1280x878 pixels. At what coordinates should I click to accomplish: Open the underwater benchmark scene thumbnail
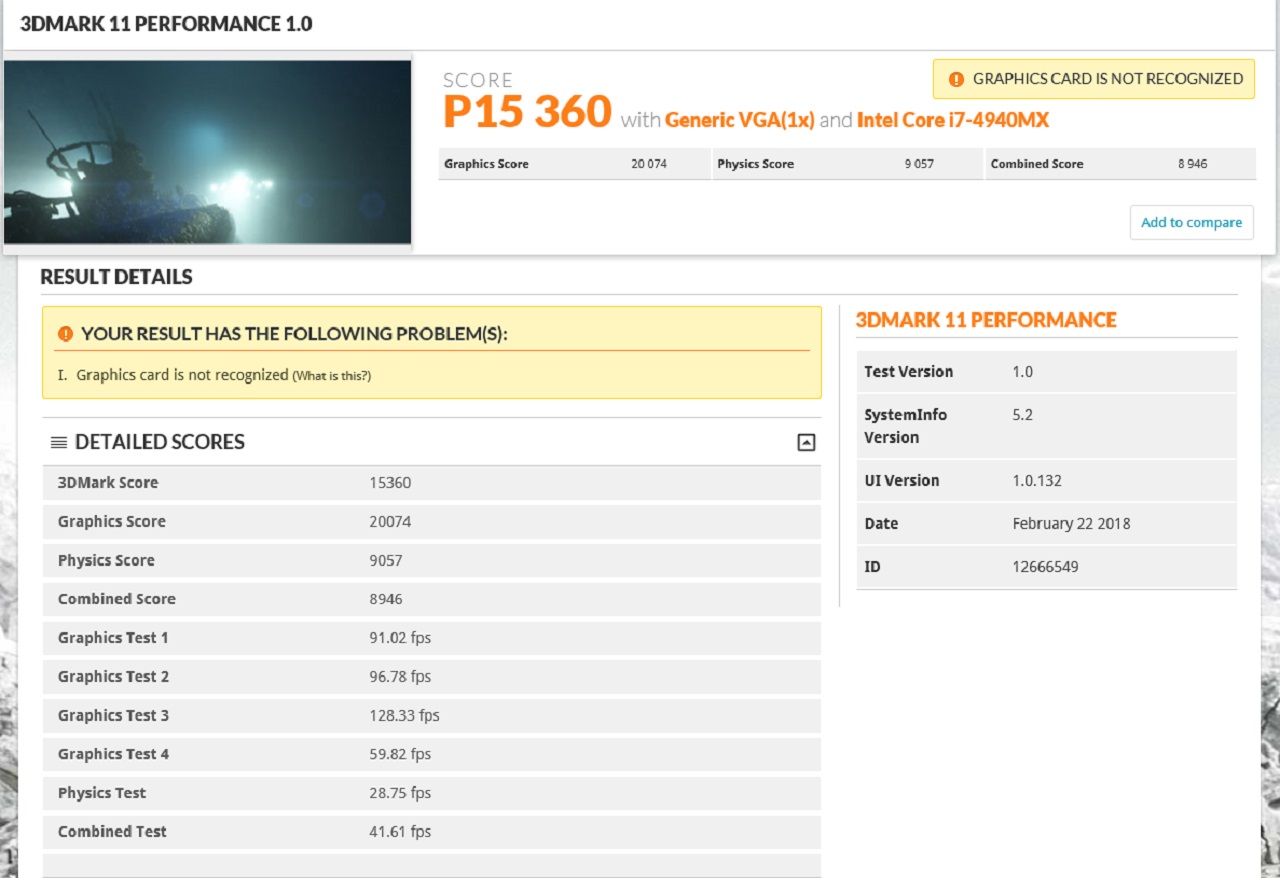pos(207,152)
